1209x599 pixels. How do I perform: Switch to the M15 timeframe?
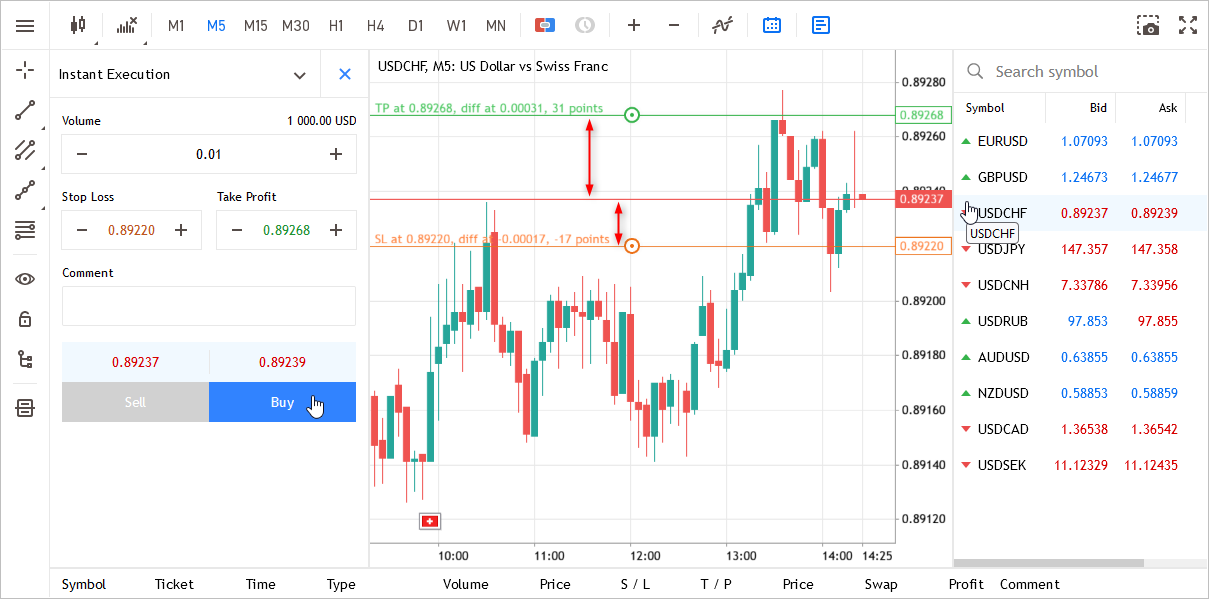[x=255, y=25]
